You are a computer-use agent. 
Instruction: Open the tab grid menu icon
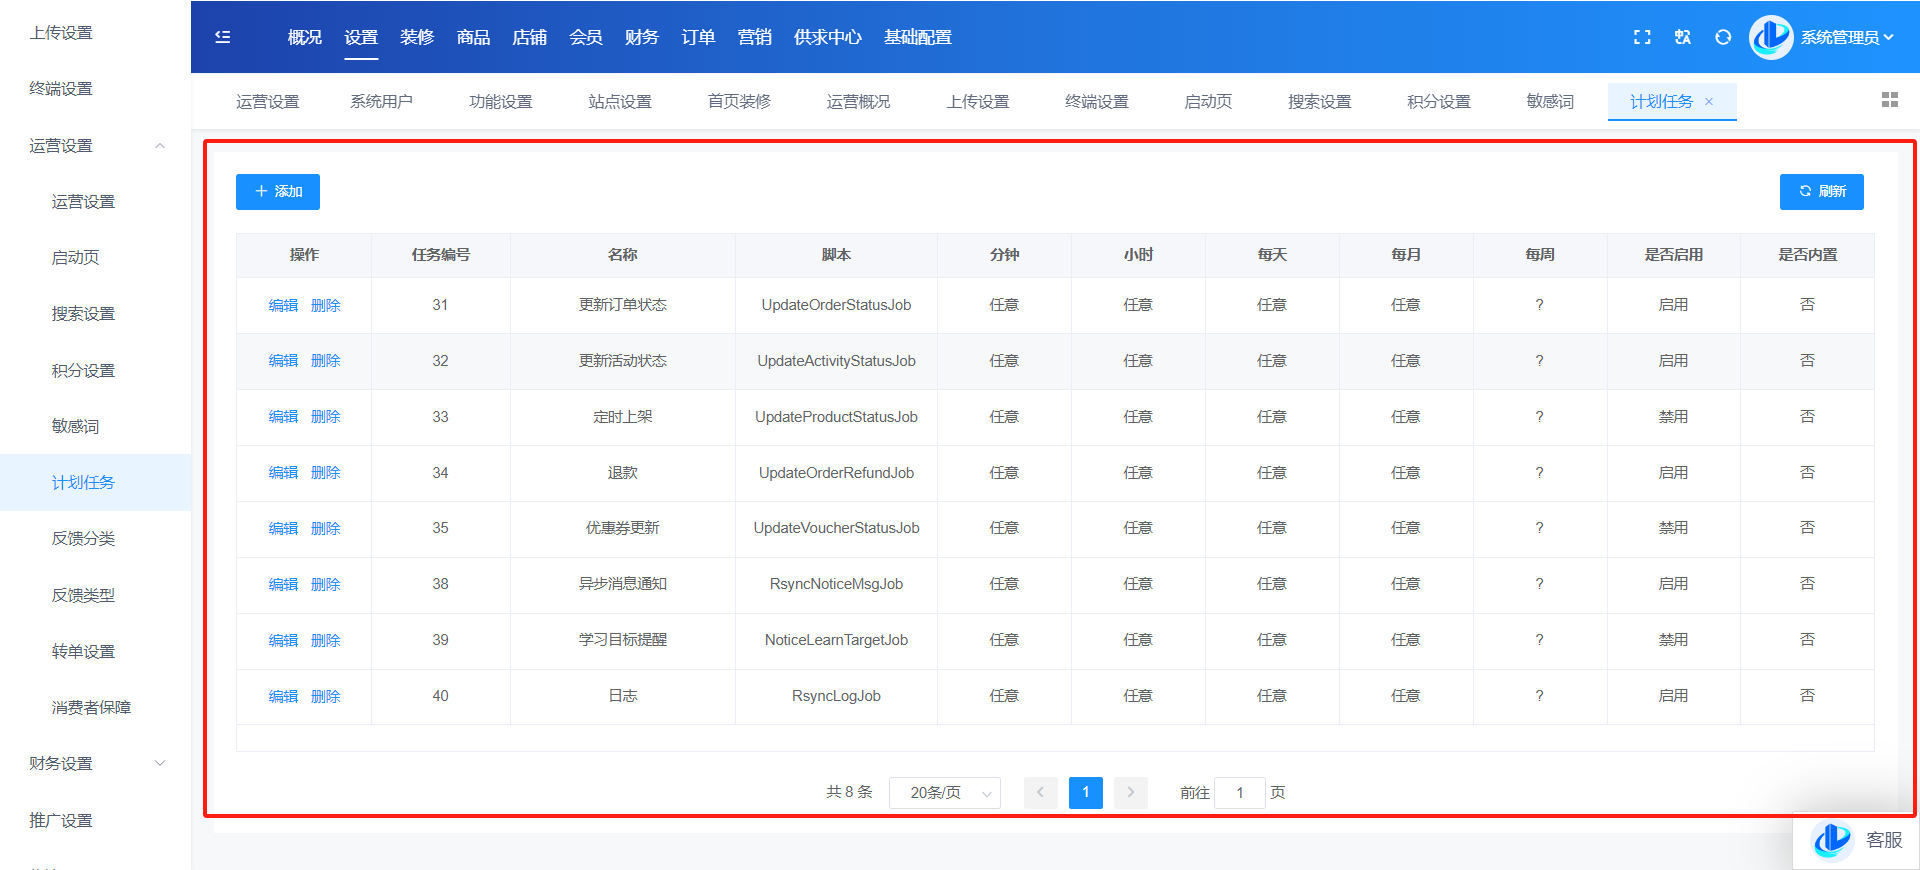coord(1889,100)
